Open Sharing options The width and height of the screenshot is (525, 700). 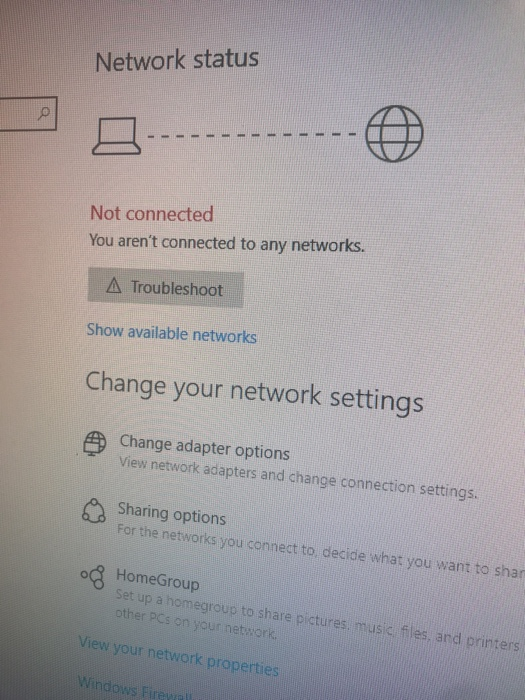click(172, 513)
